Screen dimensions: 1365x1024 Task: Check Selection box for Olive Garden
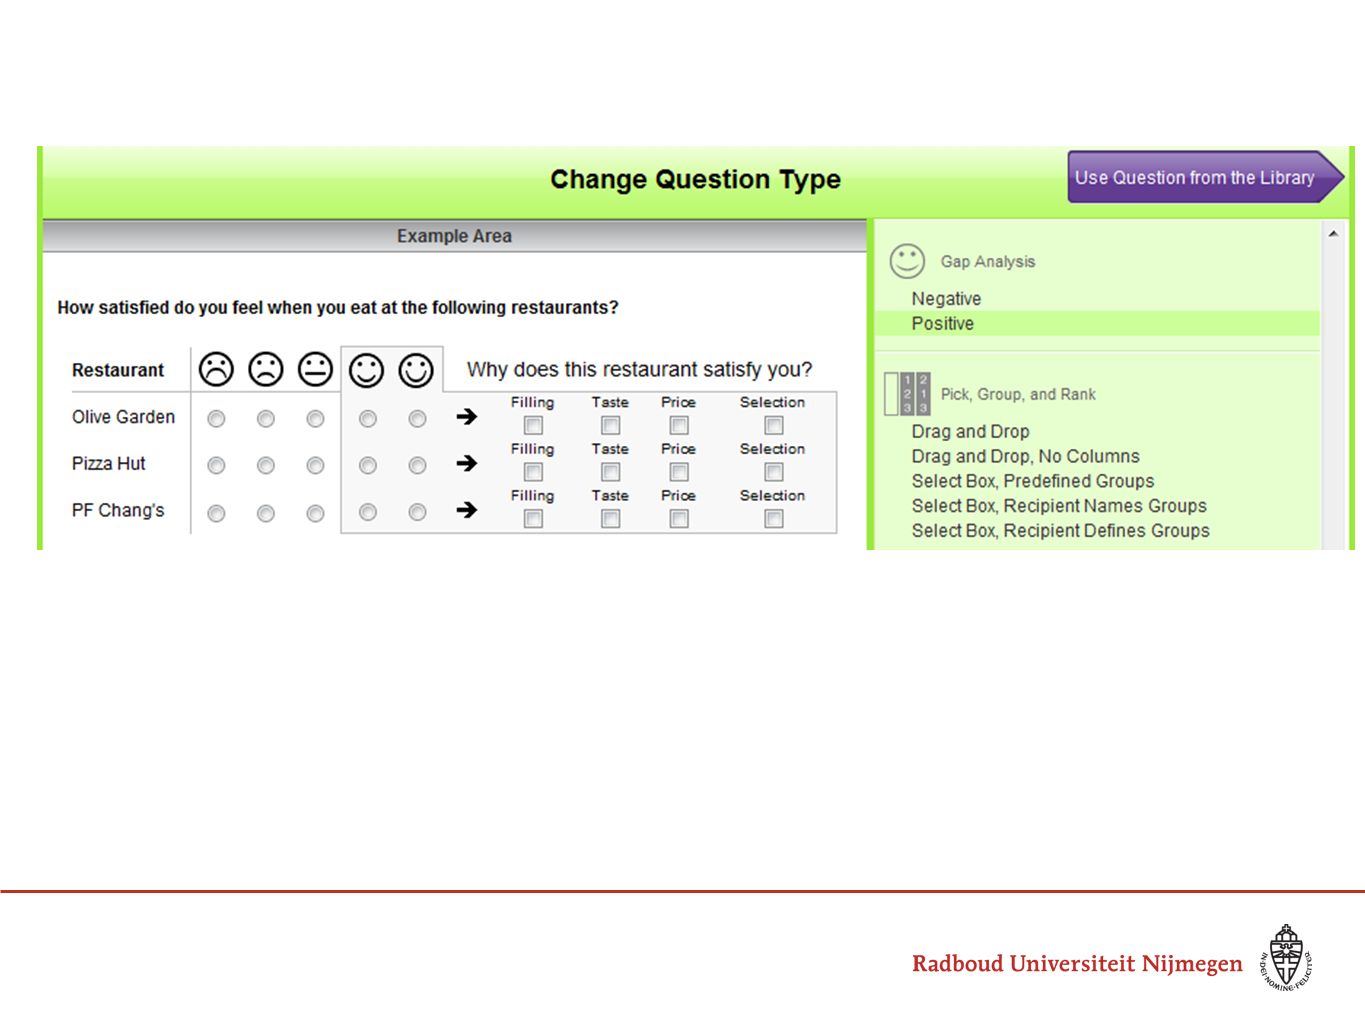pos(773,425)
